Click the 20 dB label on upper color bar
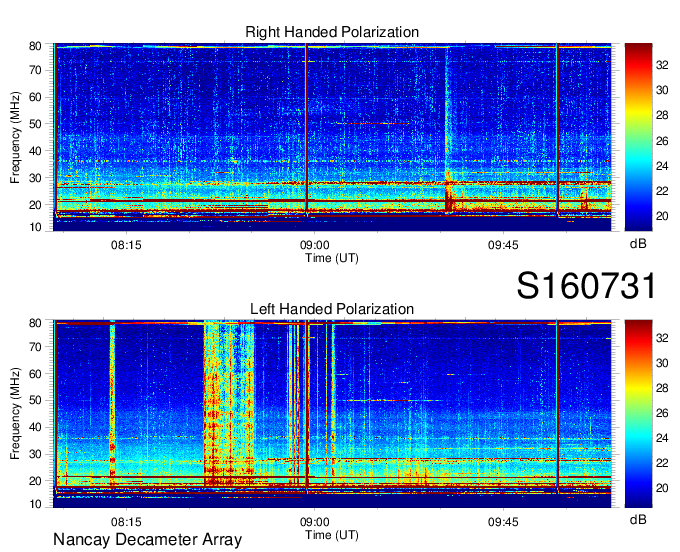Screen dimensions: 680x552 [x=662, y=216]
